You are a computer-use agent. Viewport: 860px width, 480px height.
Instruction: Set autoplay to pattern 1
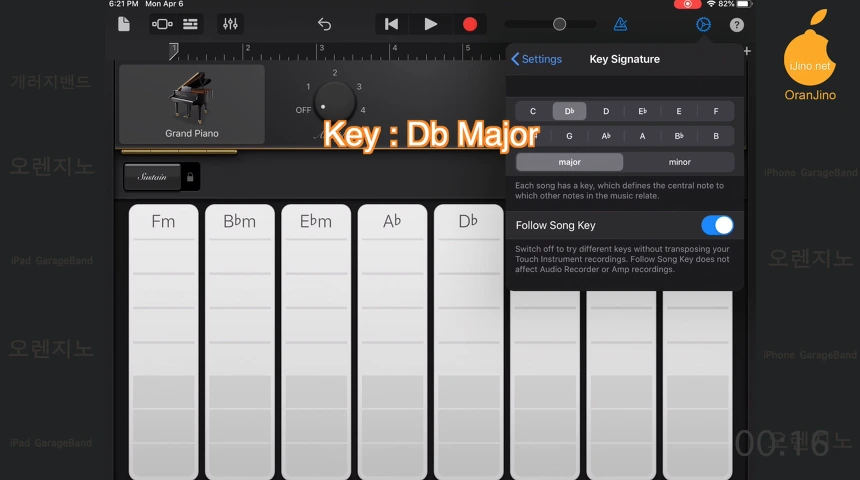coord(308,87)
